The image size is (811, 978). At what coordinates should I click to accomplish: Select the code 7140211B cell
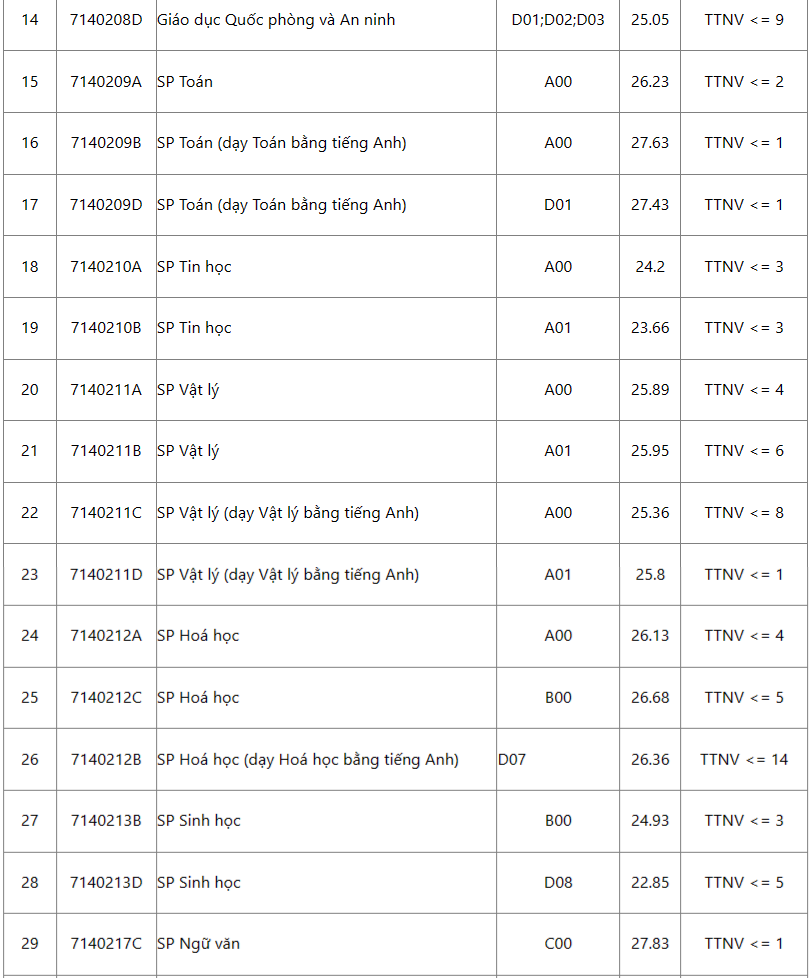click(x=106, y=451)
